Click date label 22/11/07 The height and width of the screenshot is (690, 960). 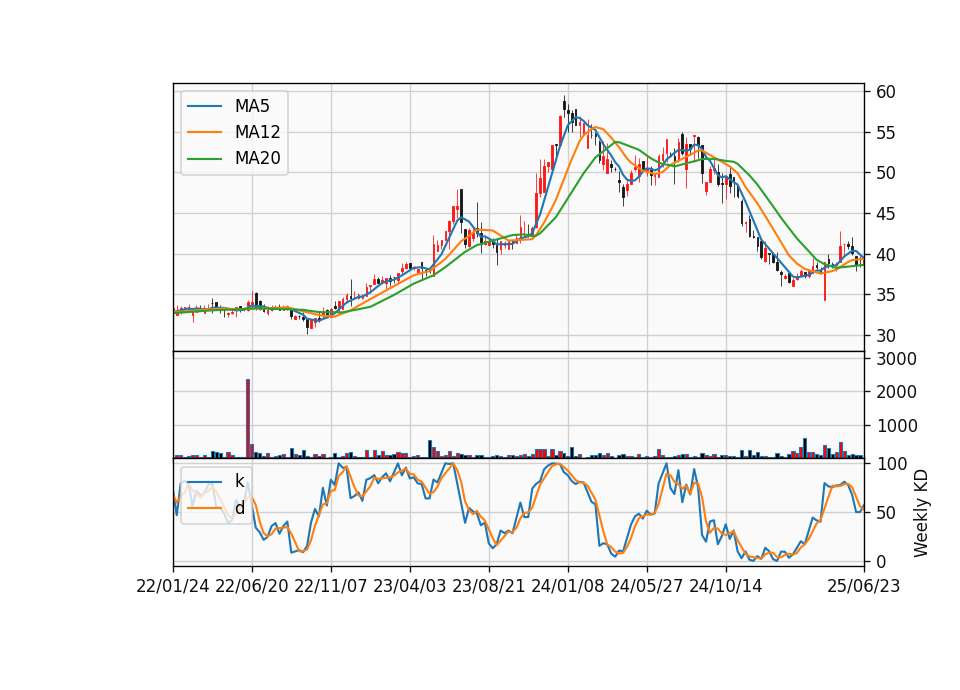coord(331,586)
